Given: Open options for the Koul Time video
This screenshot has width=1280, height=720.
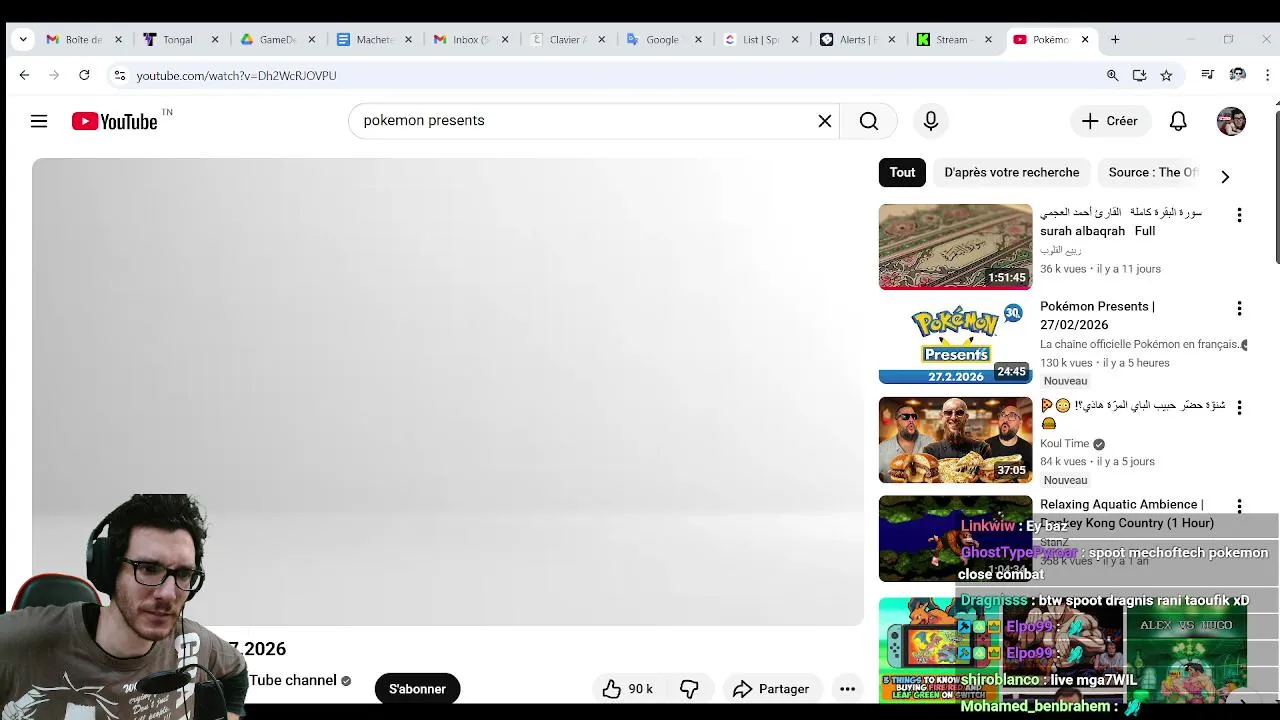Looking at the screenshot, I should [1239, 407].
